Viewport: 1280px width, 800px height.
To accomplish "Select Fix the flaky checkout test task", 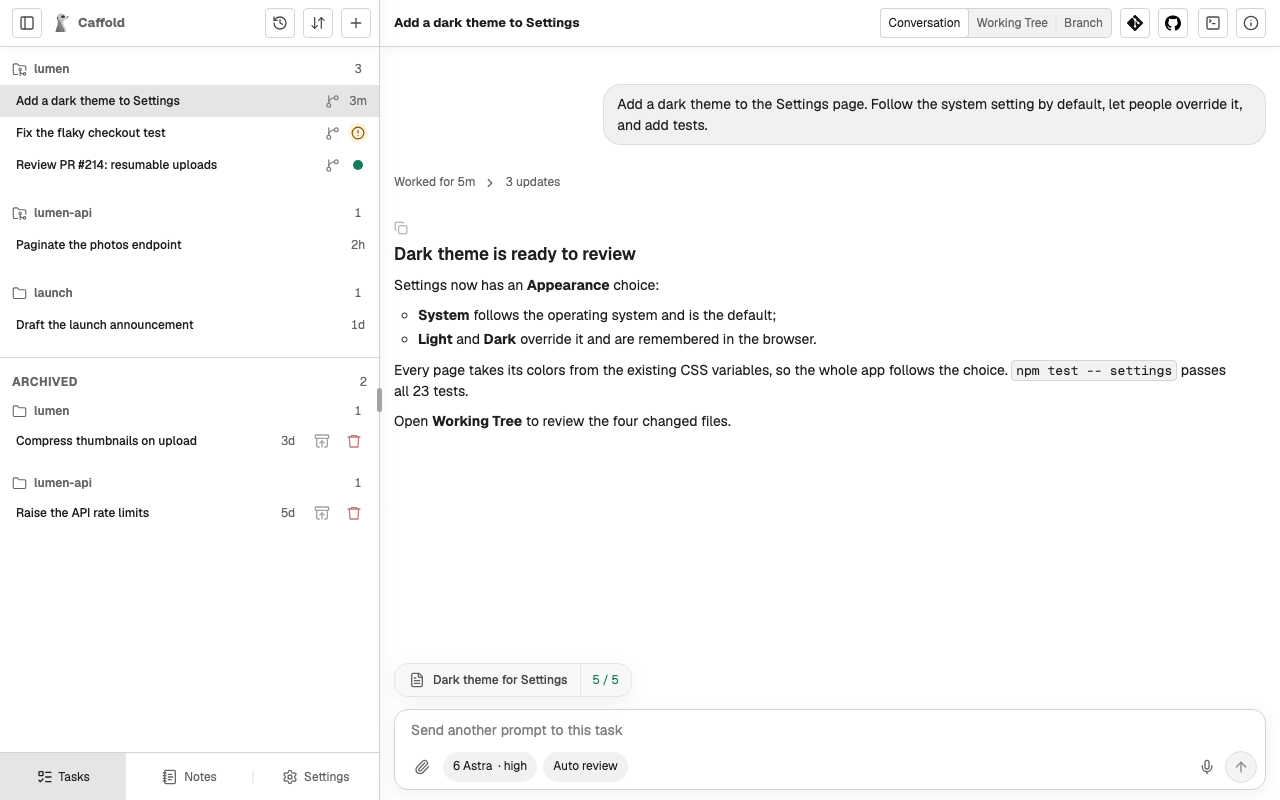I will (189, 133).
